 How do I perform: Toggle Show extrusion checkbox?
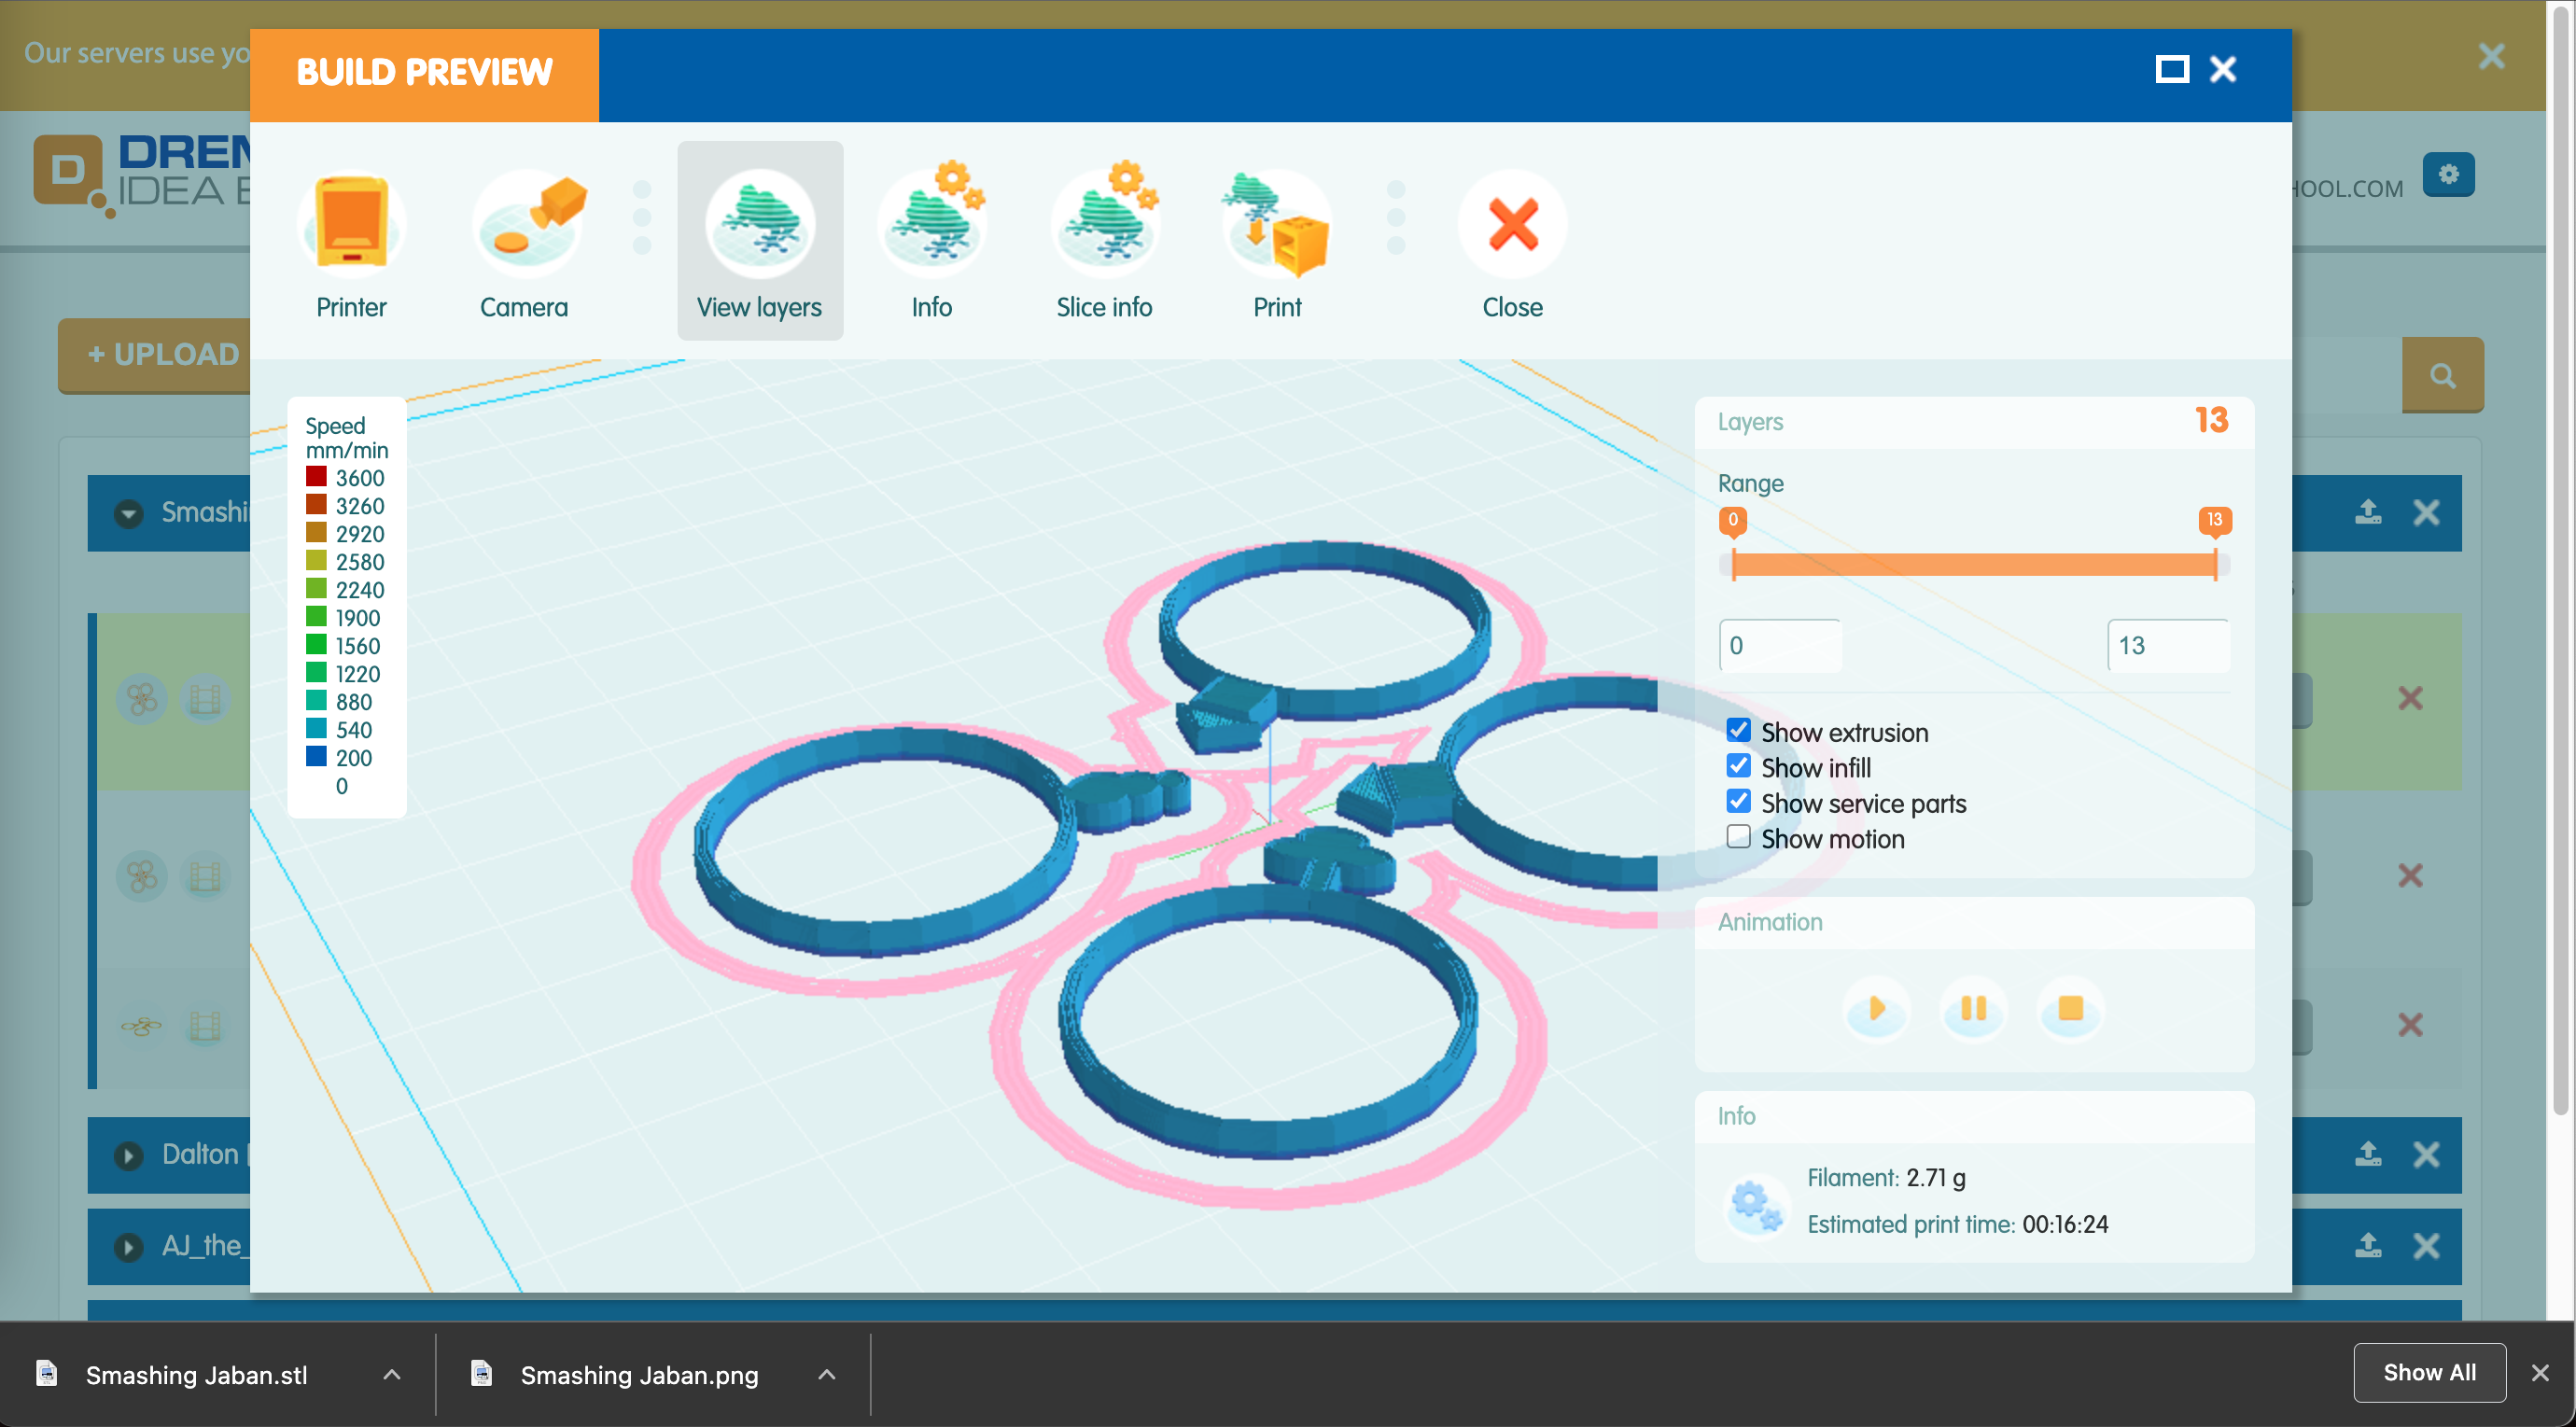(1738, 729)
